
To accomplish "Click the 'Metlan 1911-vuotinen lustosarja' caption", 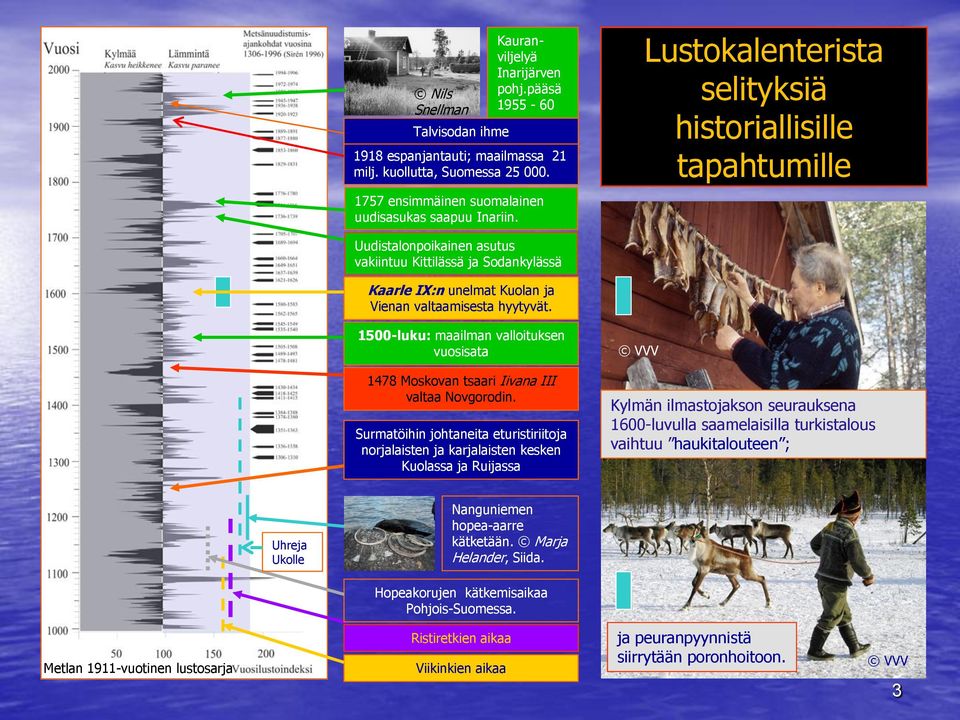I will click(x=138, y=669).
